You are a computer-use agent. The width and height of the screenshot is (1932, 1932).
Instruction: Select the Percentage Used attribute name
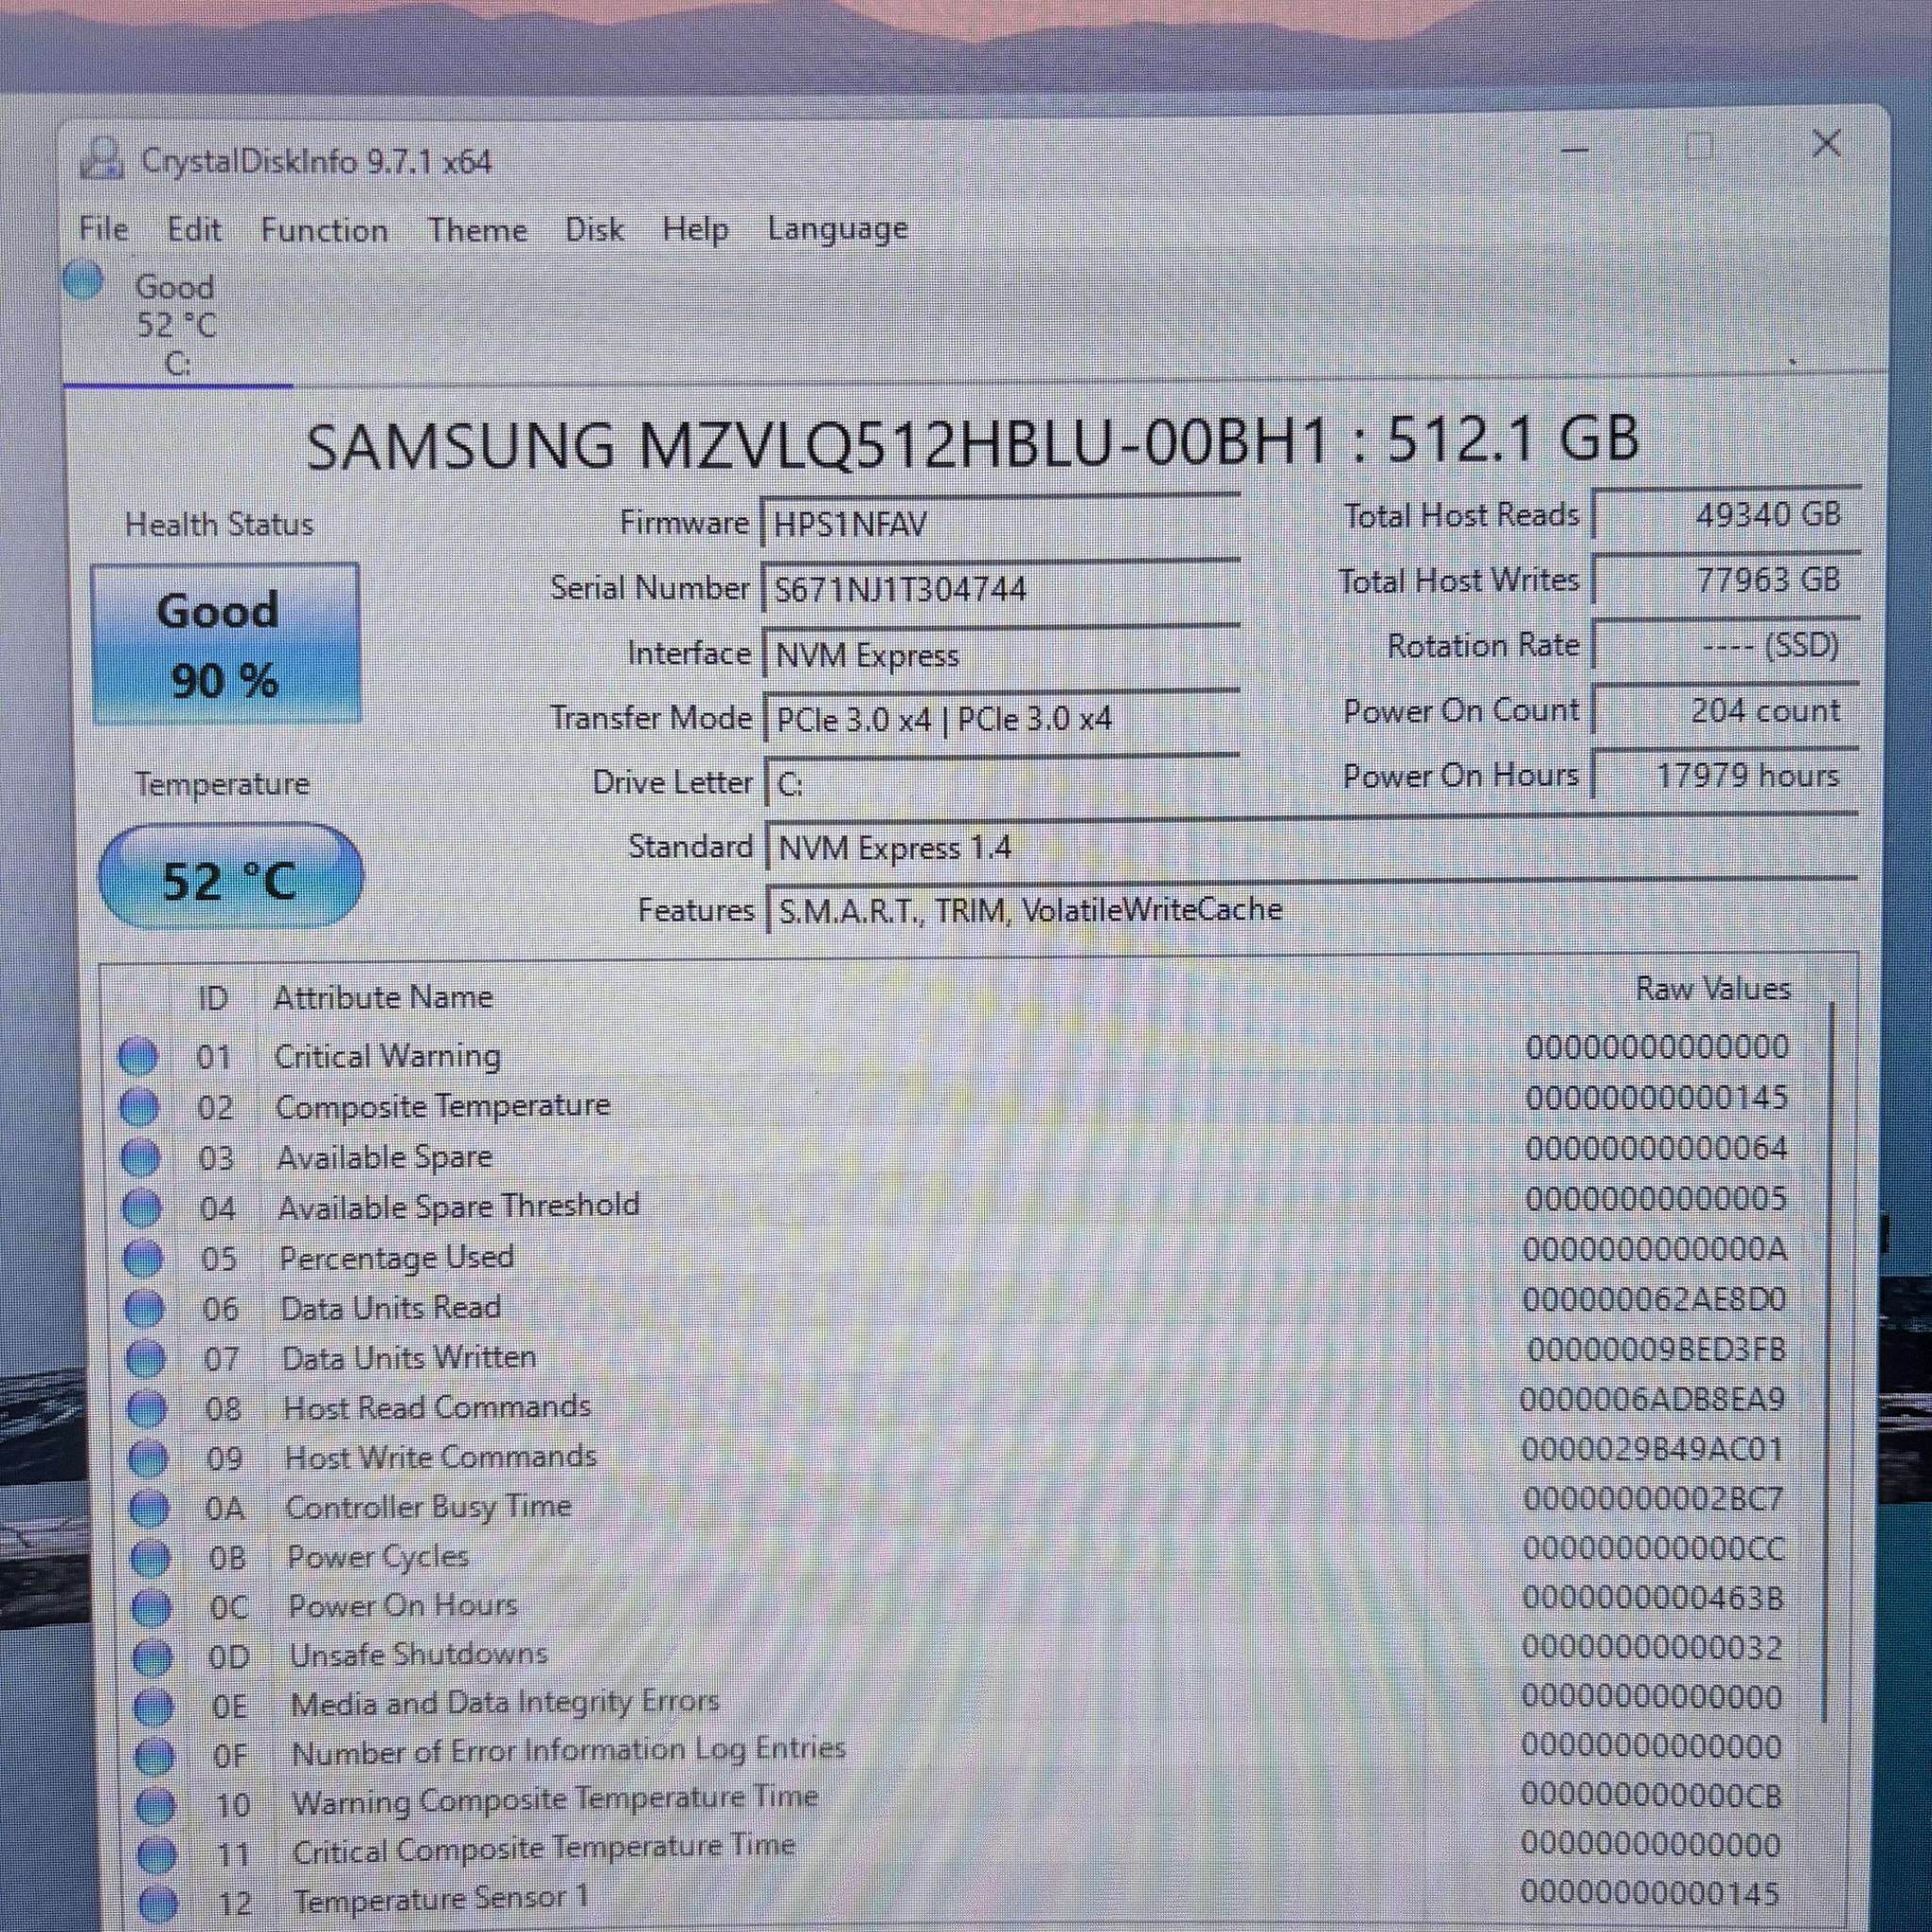pos(396,1258)
